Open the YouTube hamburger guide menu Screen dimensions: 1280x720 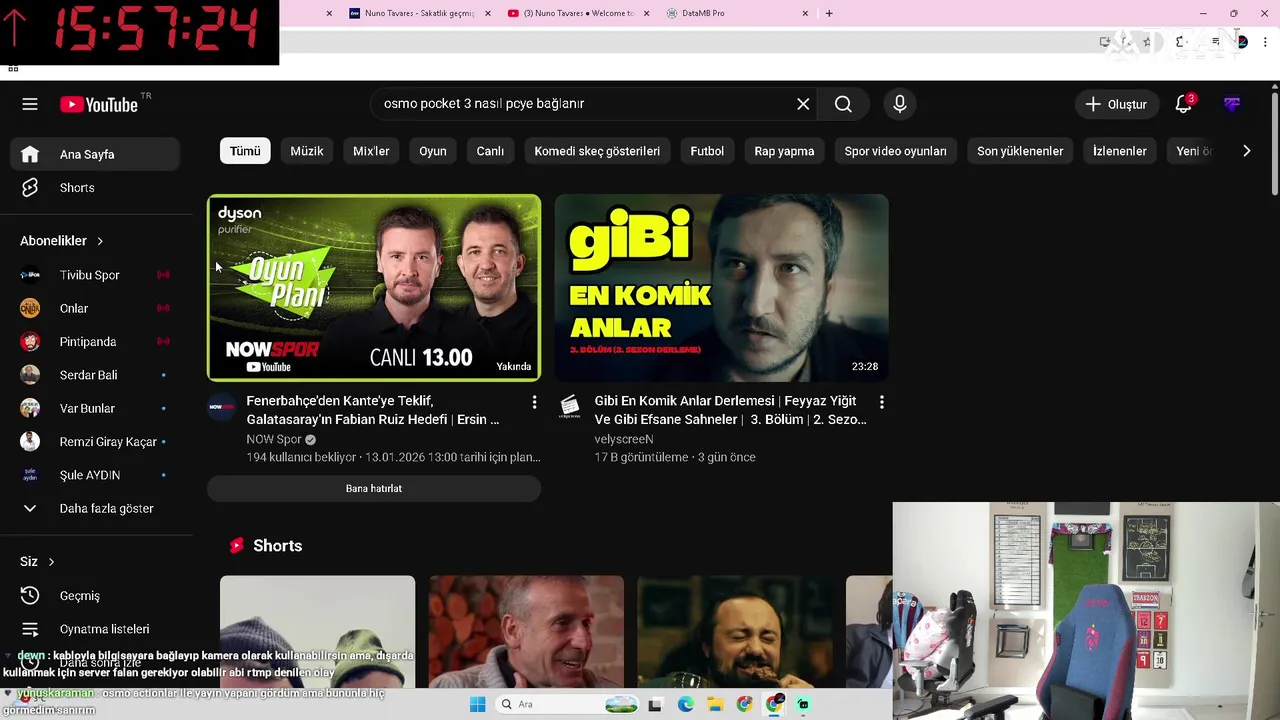click(x=30, y=104)
